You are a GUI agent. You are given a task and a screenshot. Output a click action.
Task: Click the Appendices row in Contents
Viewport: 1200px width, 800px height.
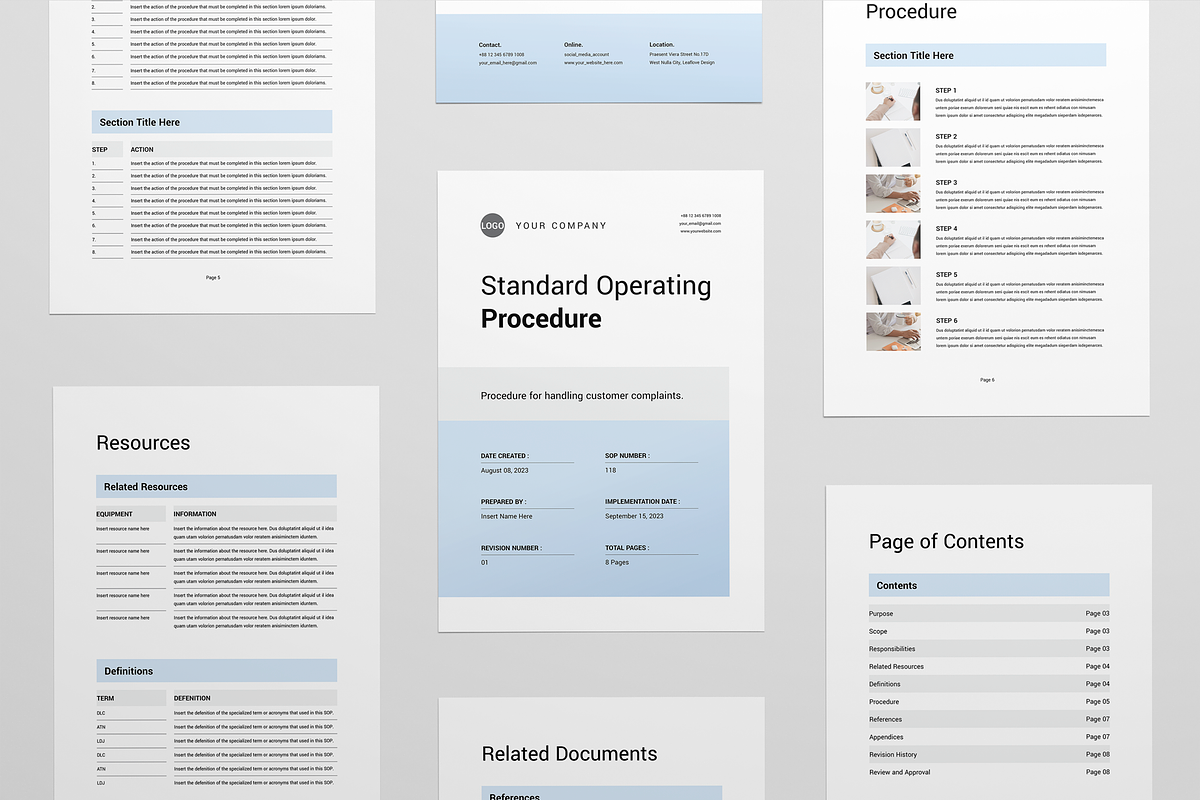989,738
